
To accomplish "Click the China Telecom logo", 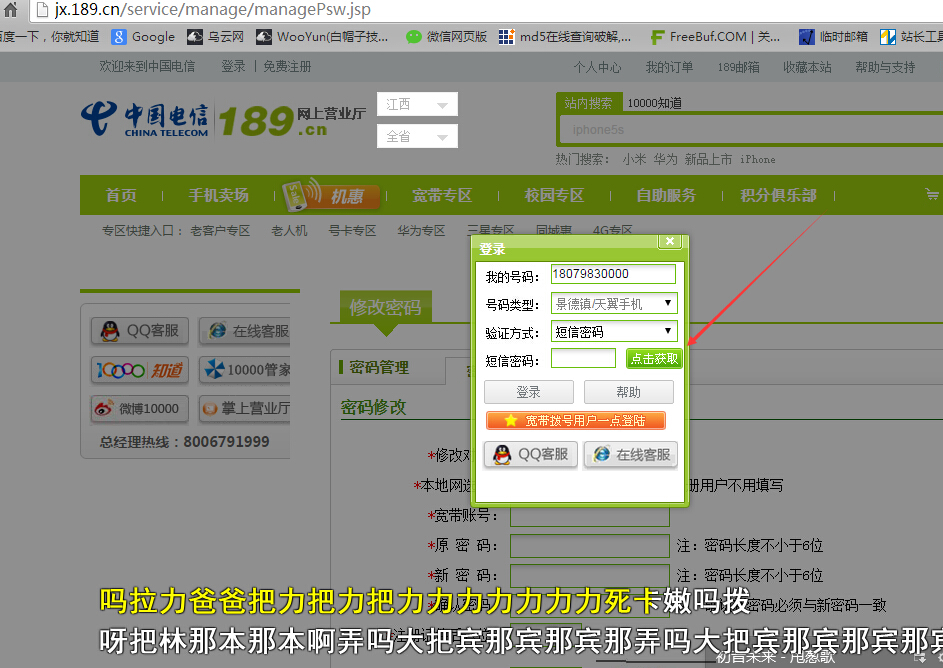I will point(144,119).
